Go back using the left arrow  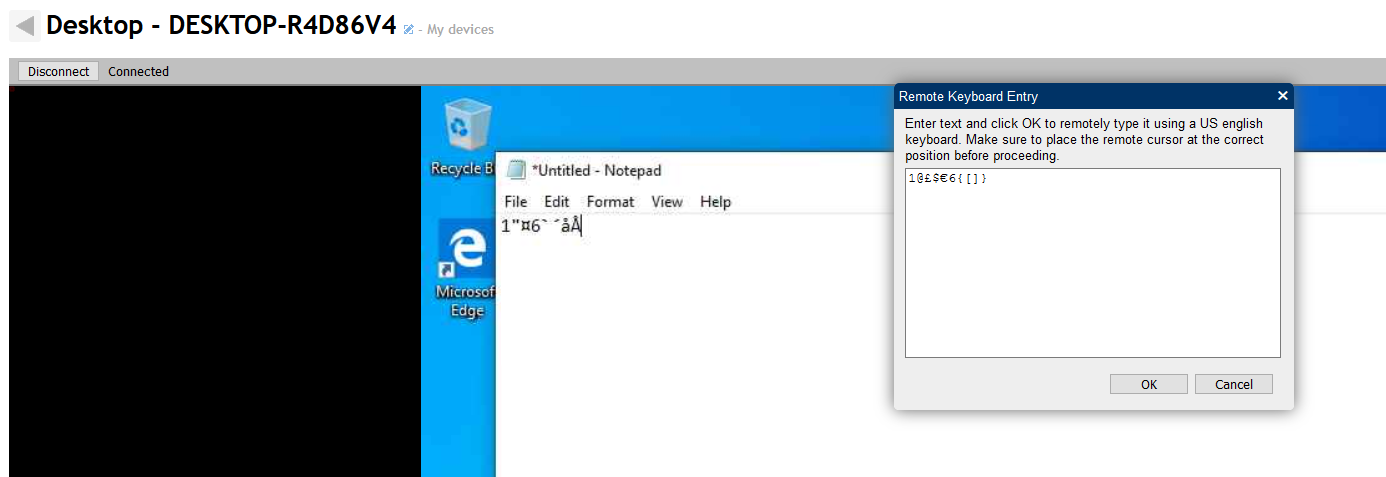25,26
